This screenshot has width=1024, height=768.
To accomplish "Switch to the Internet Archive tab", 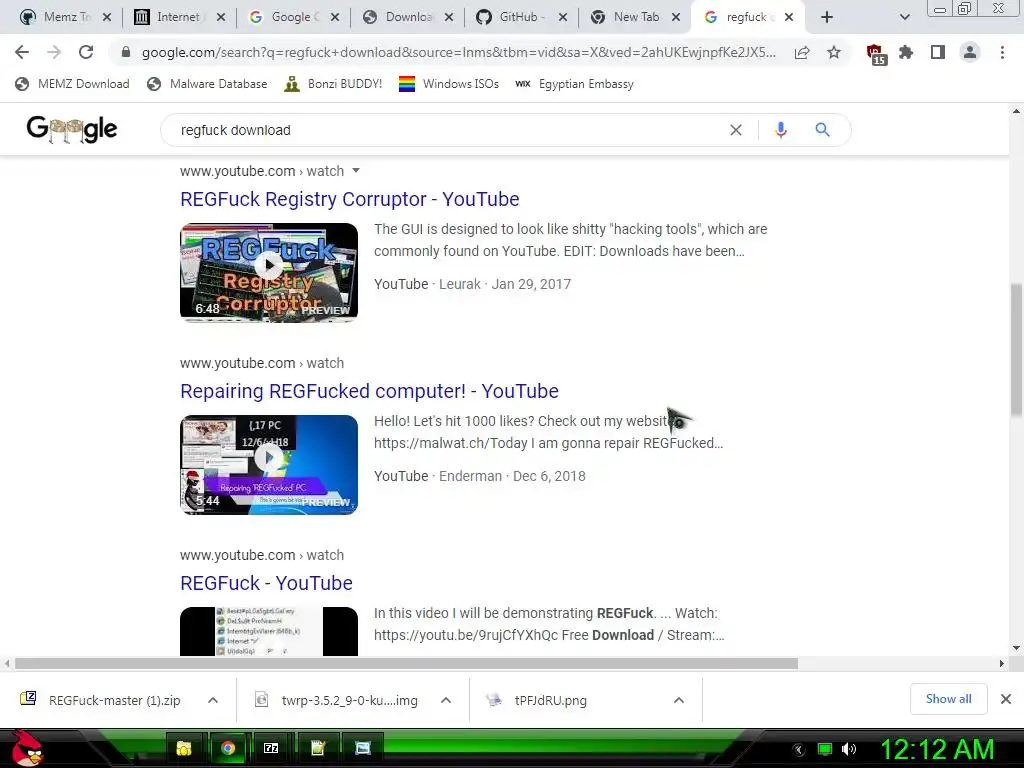I will click(x=168, y=17).
